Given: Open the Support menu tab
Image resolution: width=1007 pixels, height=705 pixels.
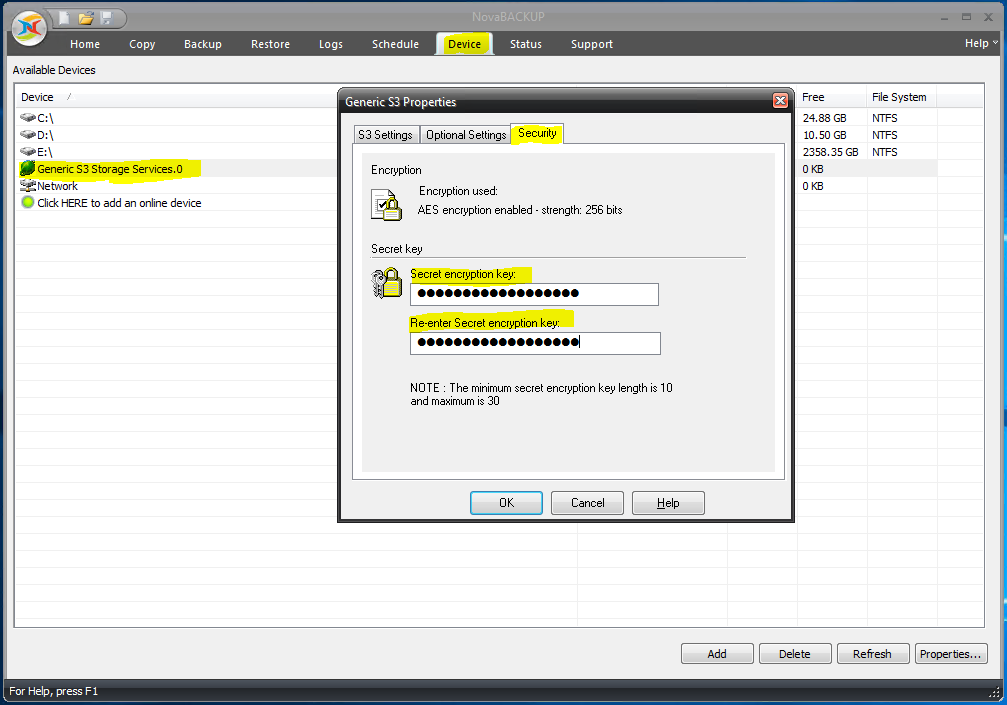Looking at the screenshot, I should pos(591,44).
